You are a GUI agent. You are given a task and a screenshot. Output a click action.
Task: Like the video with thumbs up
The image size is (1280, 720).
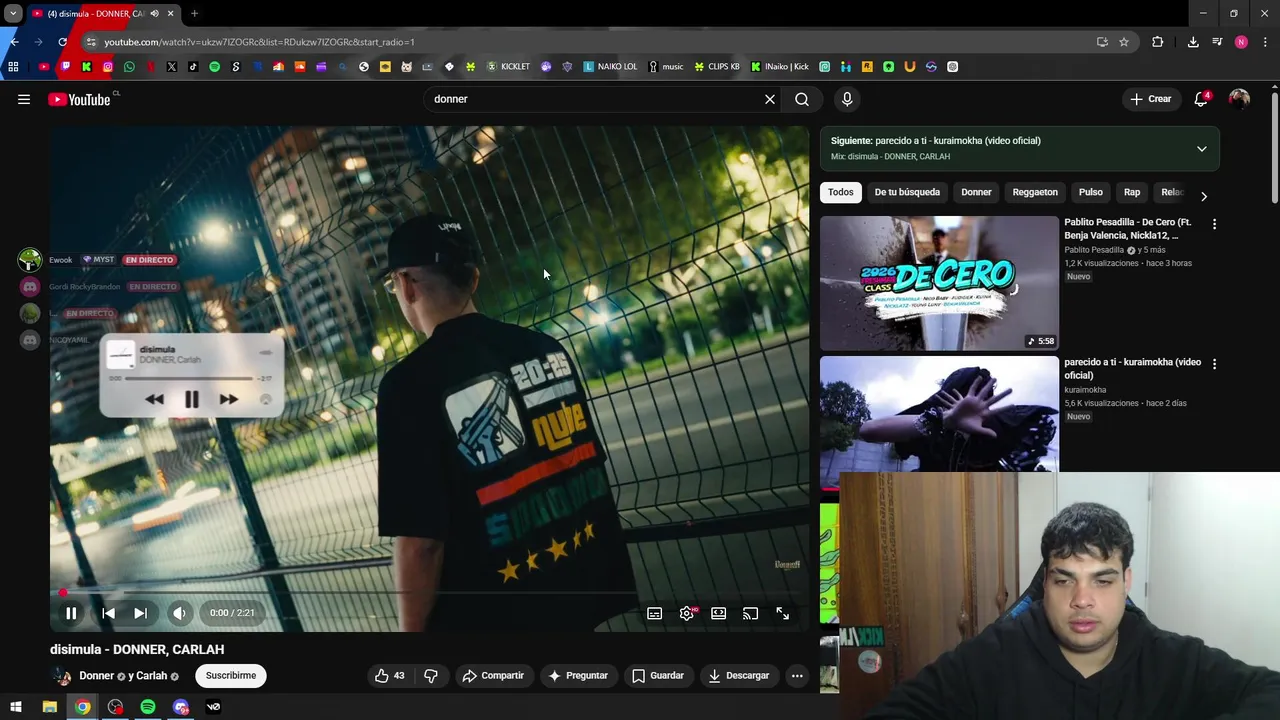[x=390, y=676]
